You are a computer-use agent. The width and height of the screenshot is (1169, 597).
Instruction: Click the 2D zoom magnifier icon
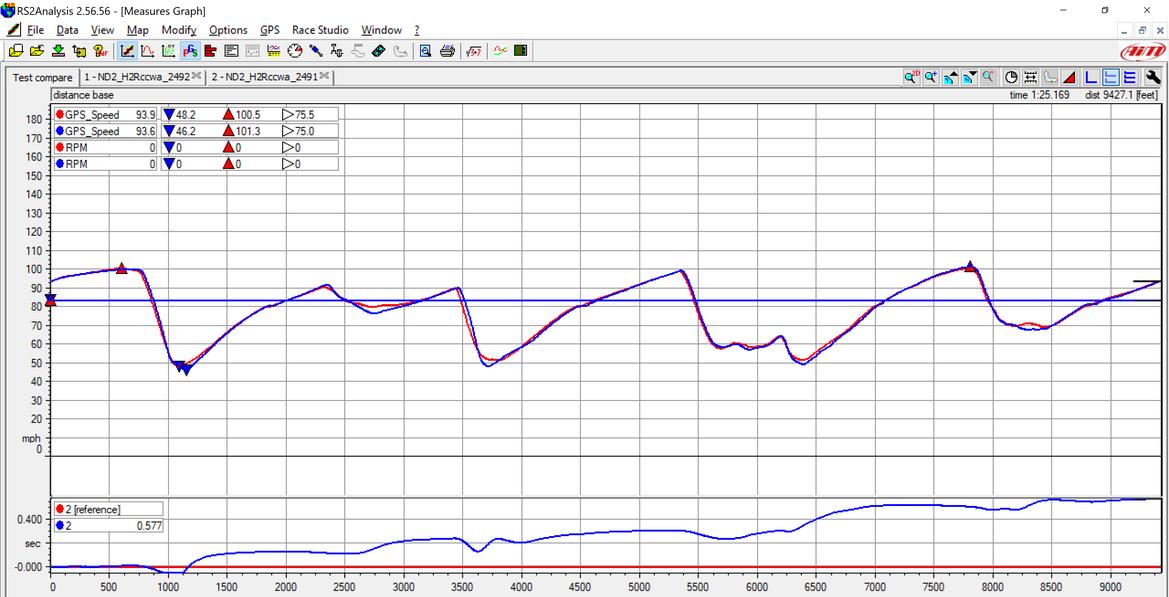click(x=911, y=77)
